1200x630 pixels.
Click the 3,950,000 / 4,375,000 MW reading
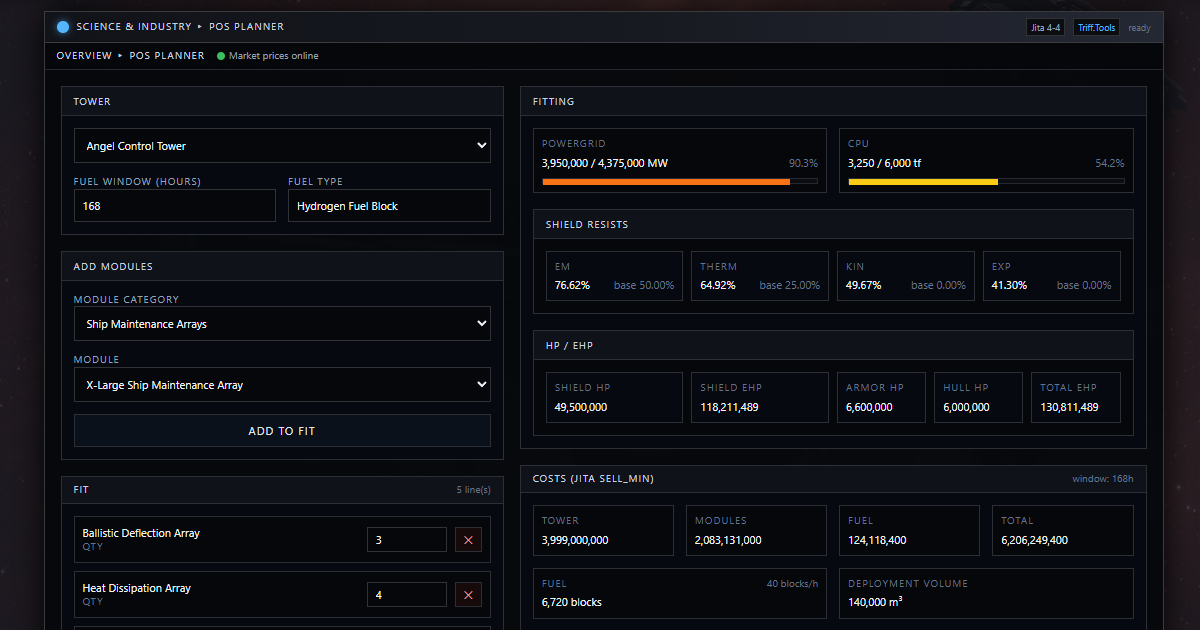coord(605,163)
